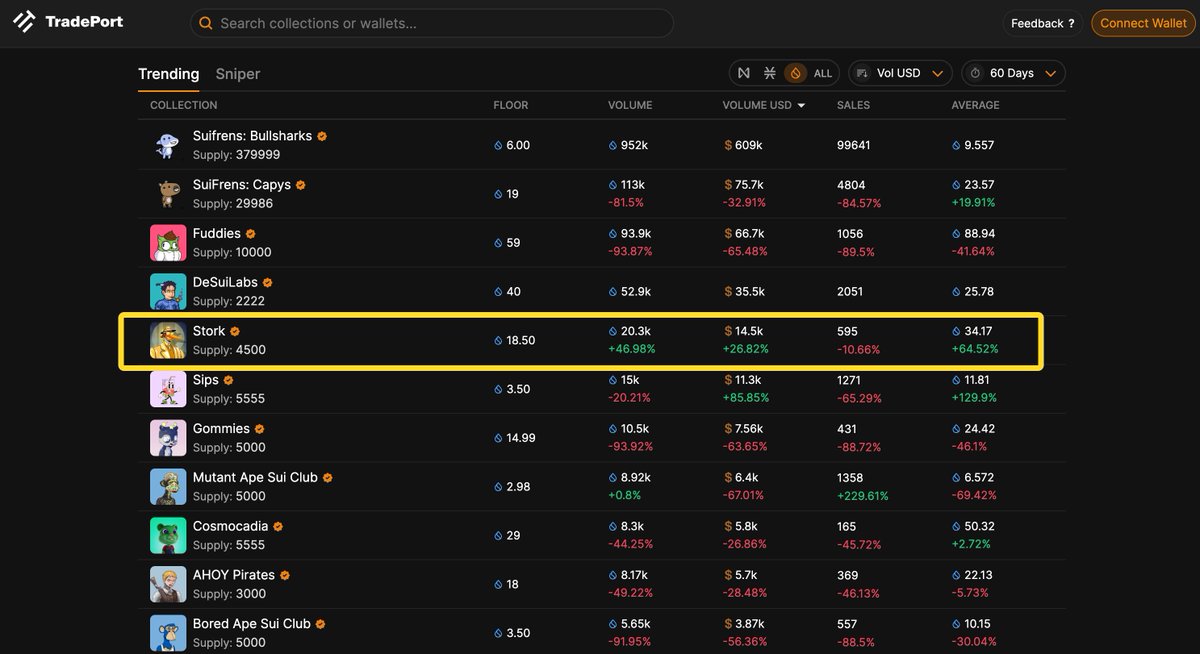1200x654 pixels.
Task: Click the Mutant Ape Sui Club avatar
Action: 168,487
